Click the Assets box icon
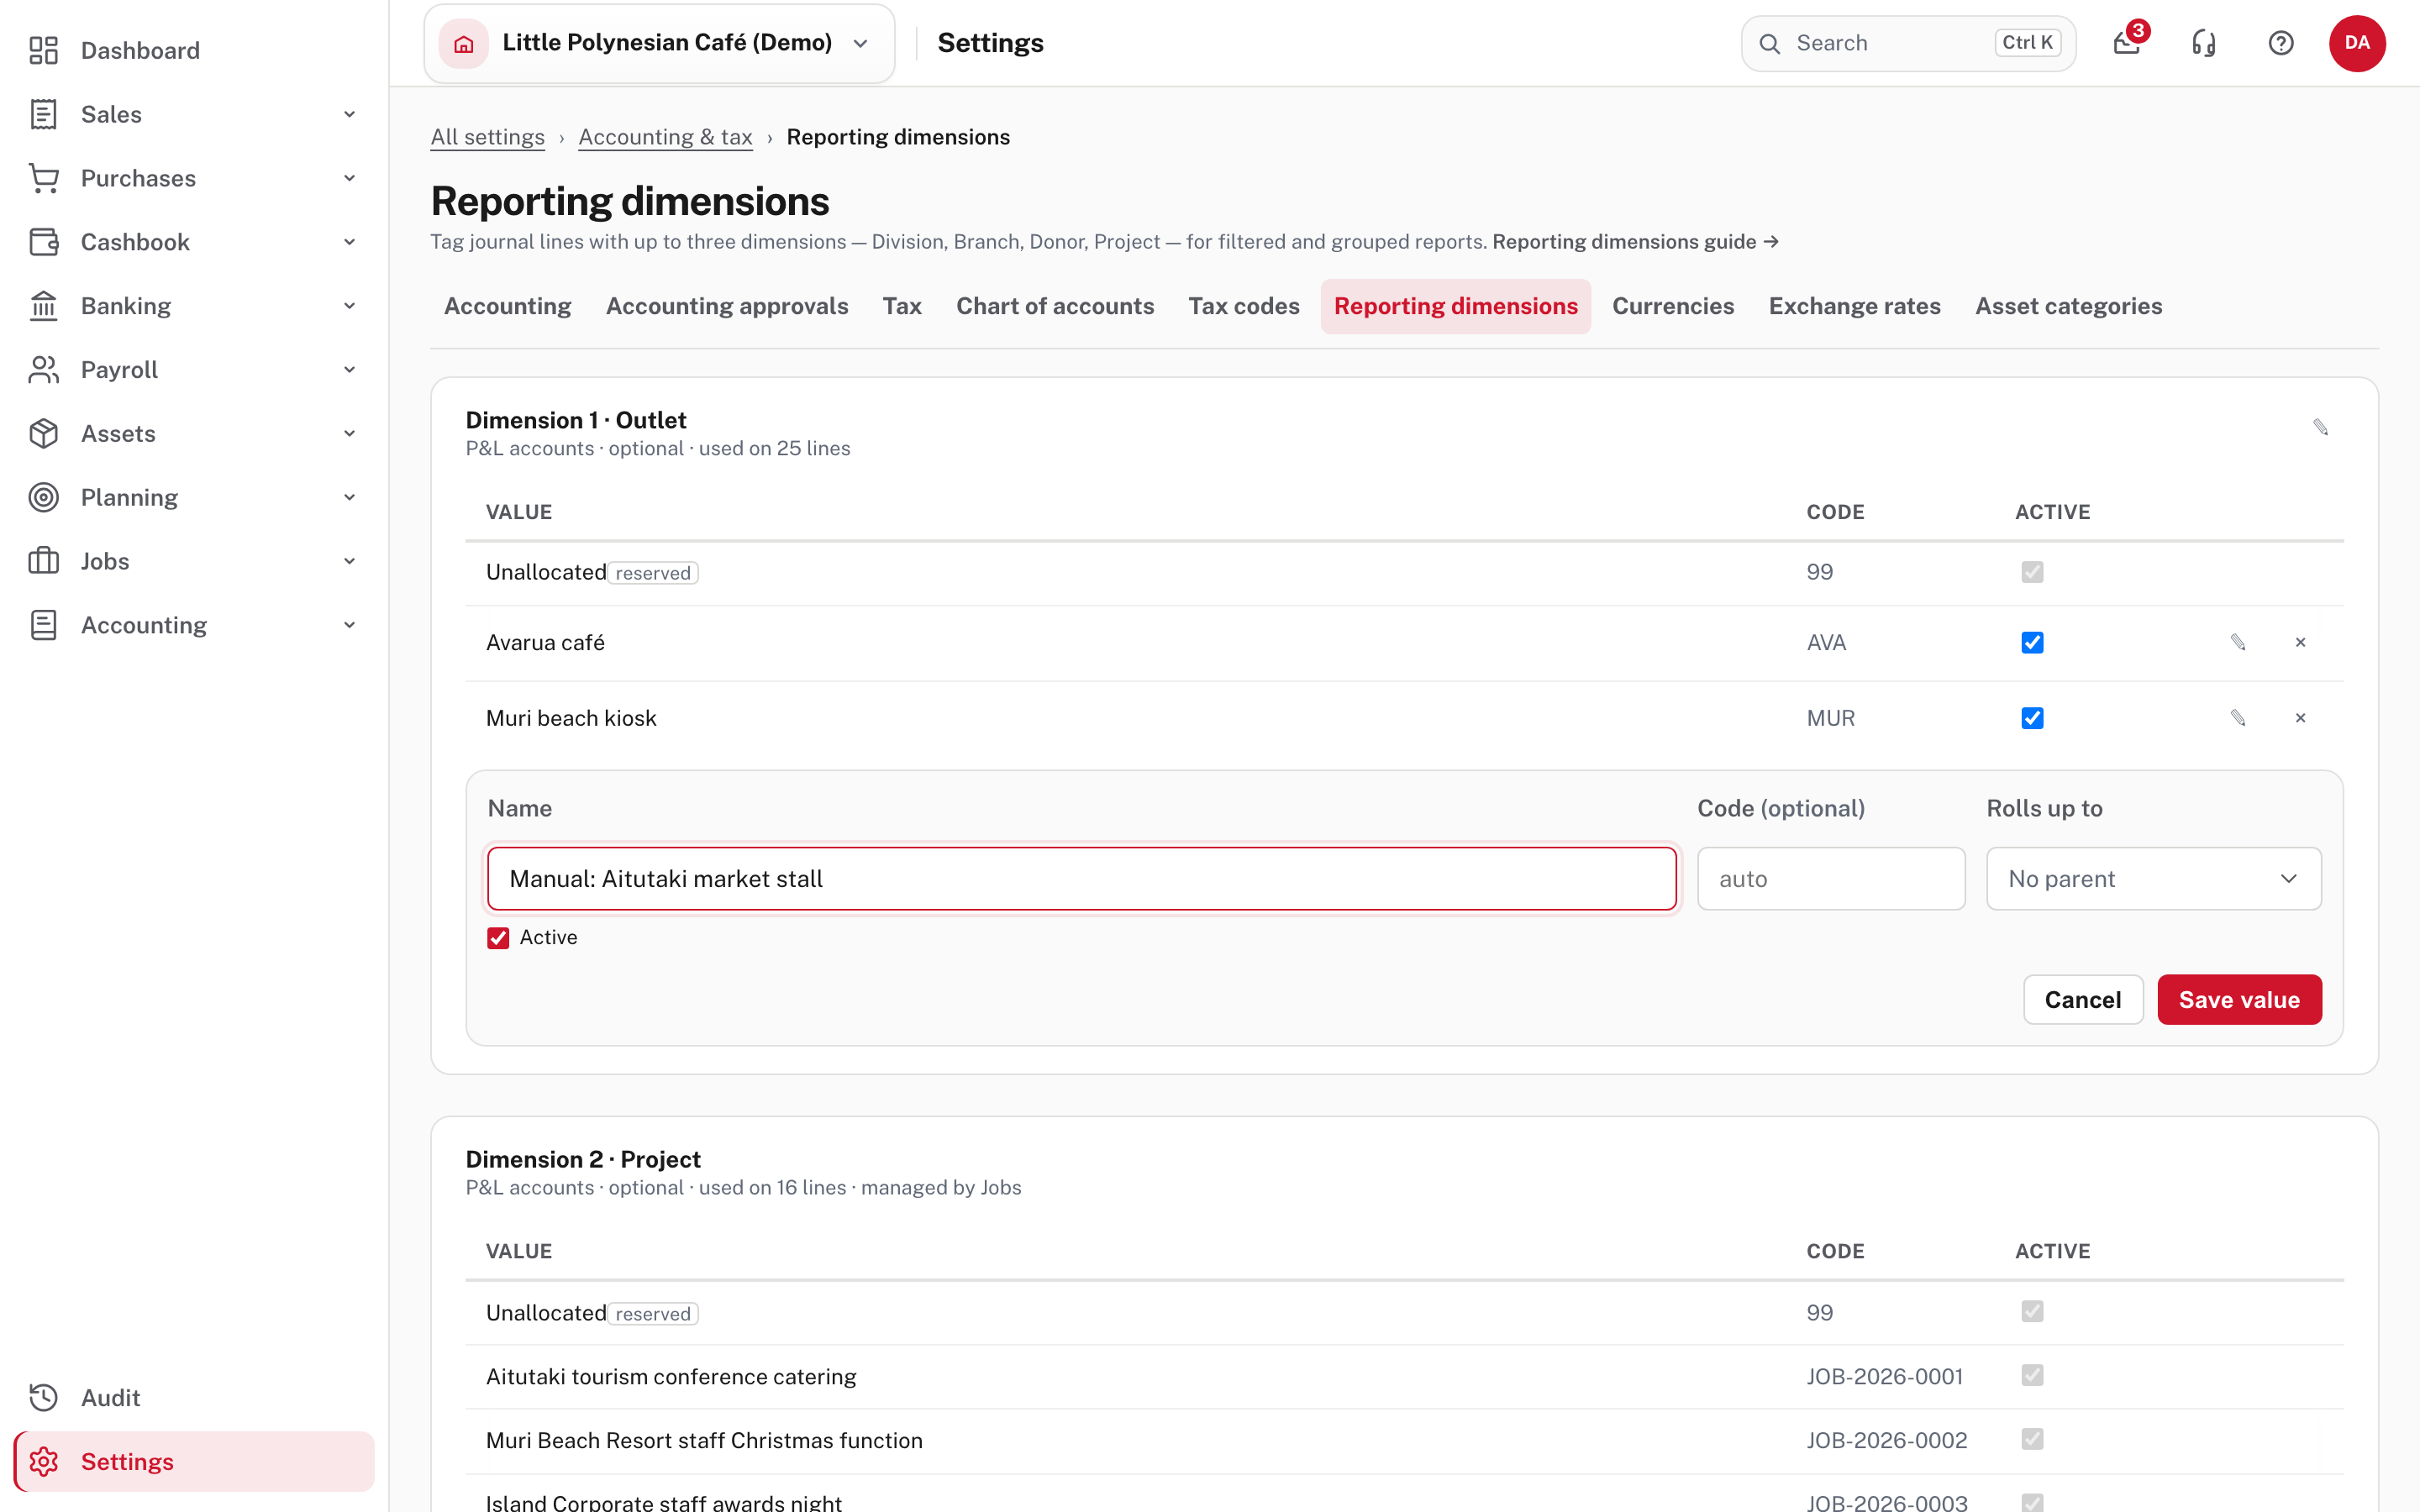2420x1512 pixels. tap(43, 433)
